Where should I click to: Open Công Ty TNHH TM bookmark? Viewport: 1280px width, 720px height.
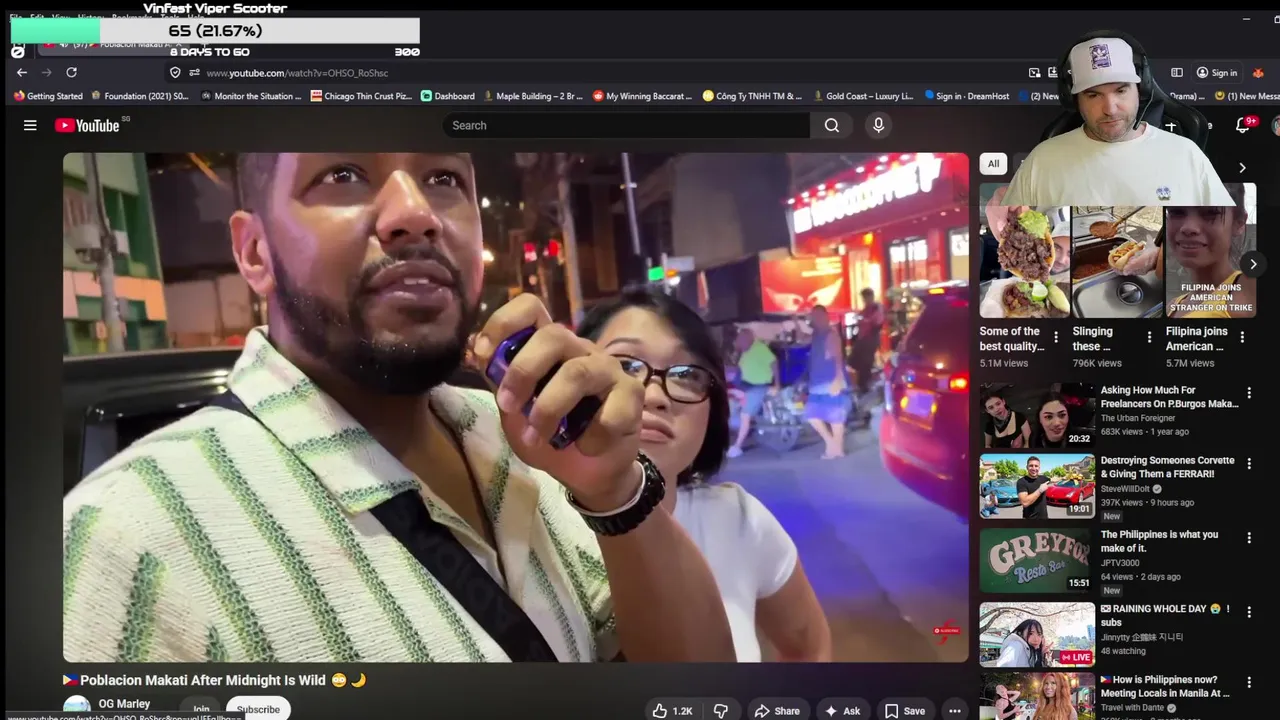tap(752, 96)
